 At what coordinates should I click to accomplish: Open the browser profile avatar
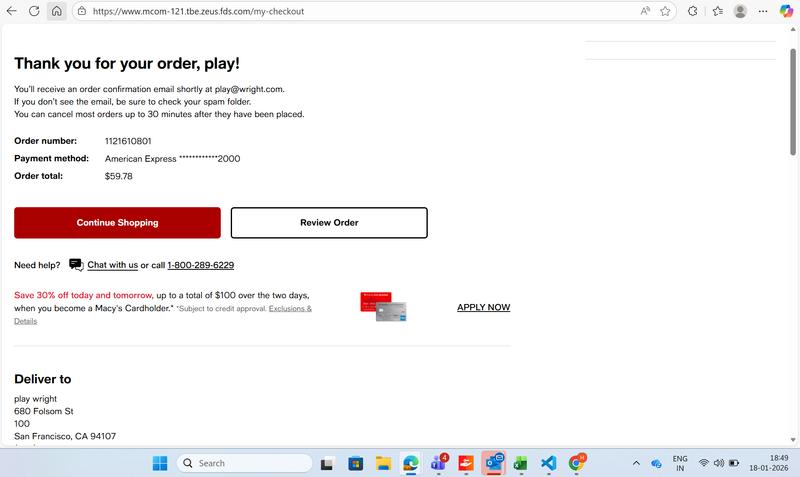740,11
